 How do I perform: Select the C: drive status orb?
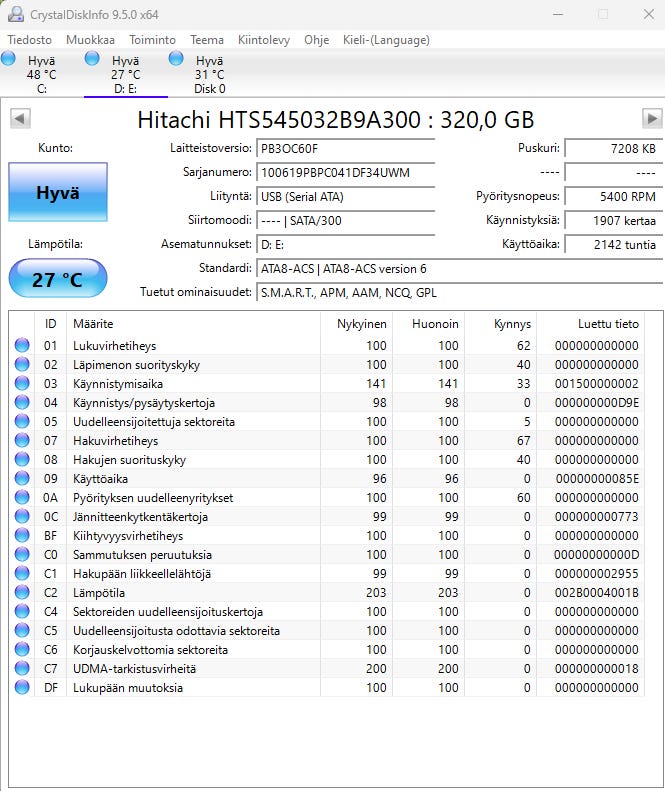click(x=9, y=60)
